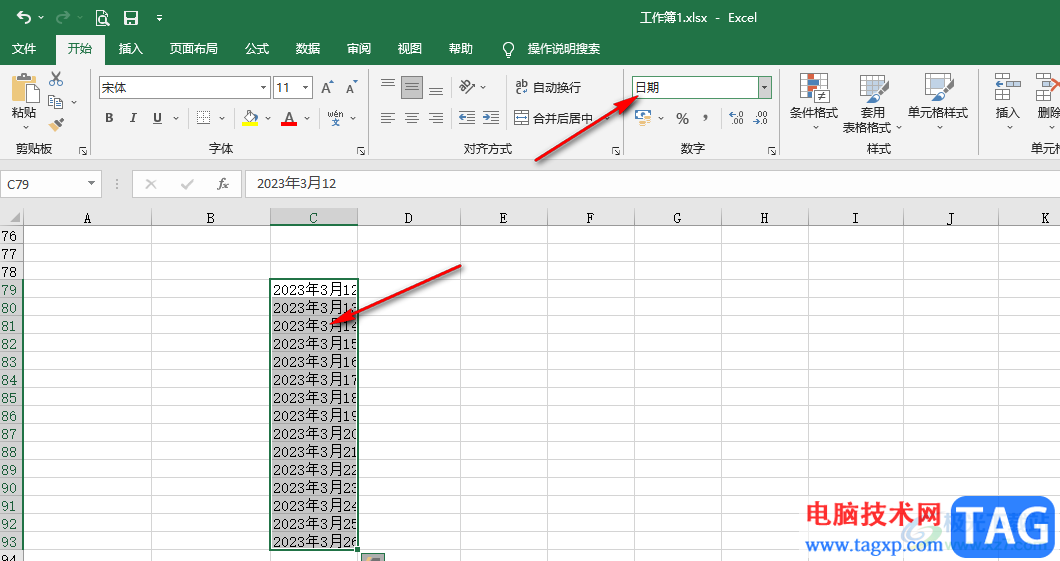The height and width of the screenshot is (561, 1060).
Task: Open the 字体 font dialog launcher
Action: tap(361, 151)
